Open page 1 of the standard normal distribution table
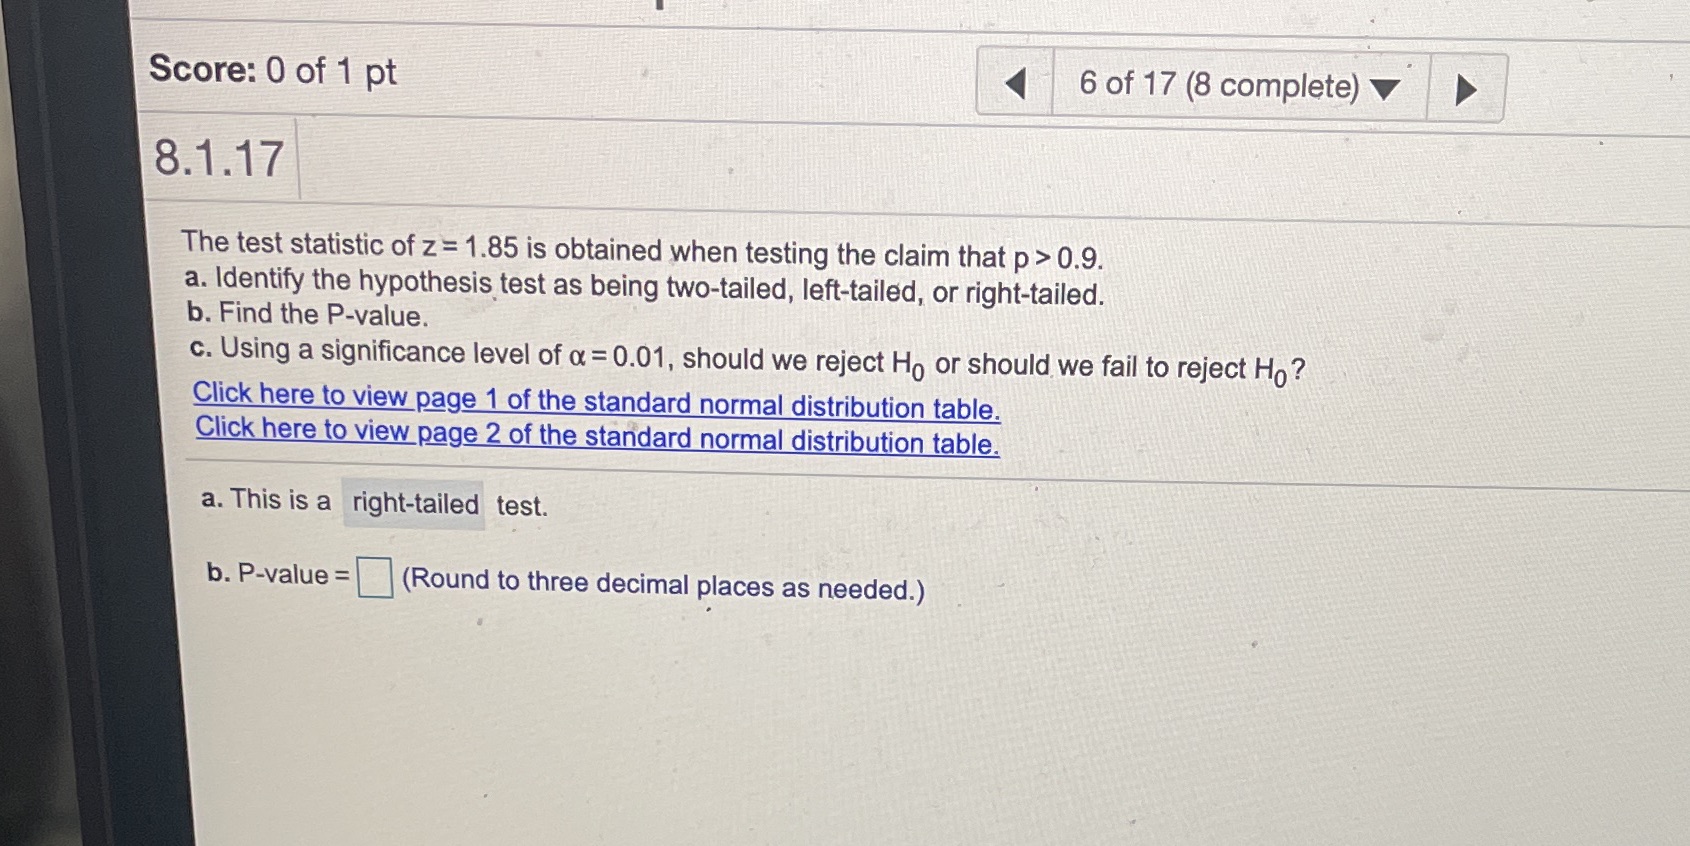 point(597,401)
